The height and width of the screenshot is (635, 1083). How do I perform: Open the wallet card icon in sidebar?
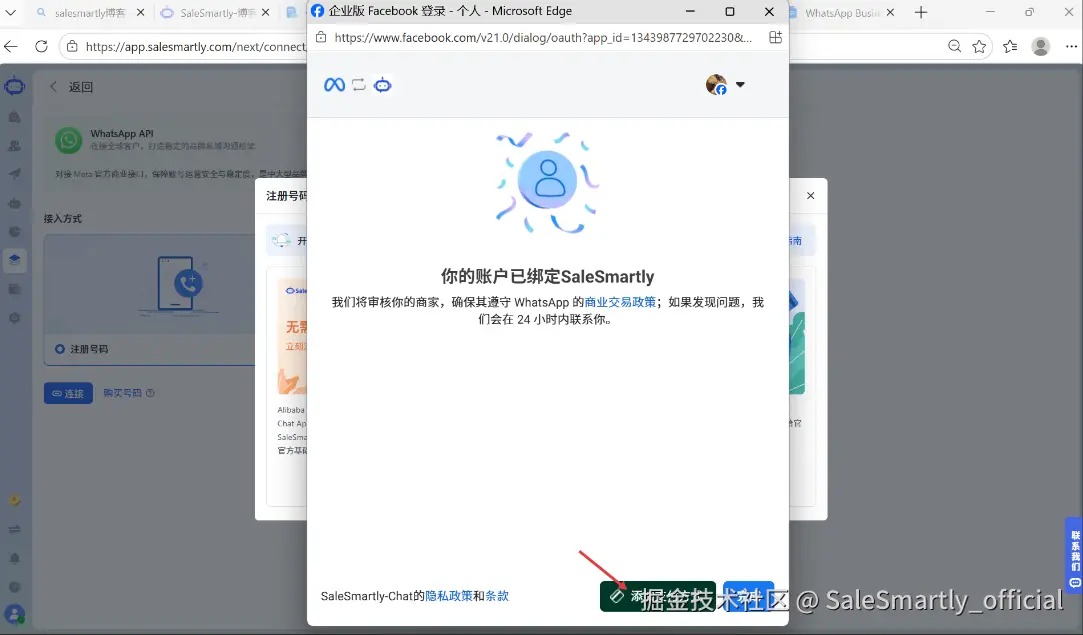click(x=15, y=289)
